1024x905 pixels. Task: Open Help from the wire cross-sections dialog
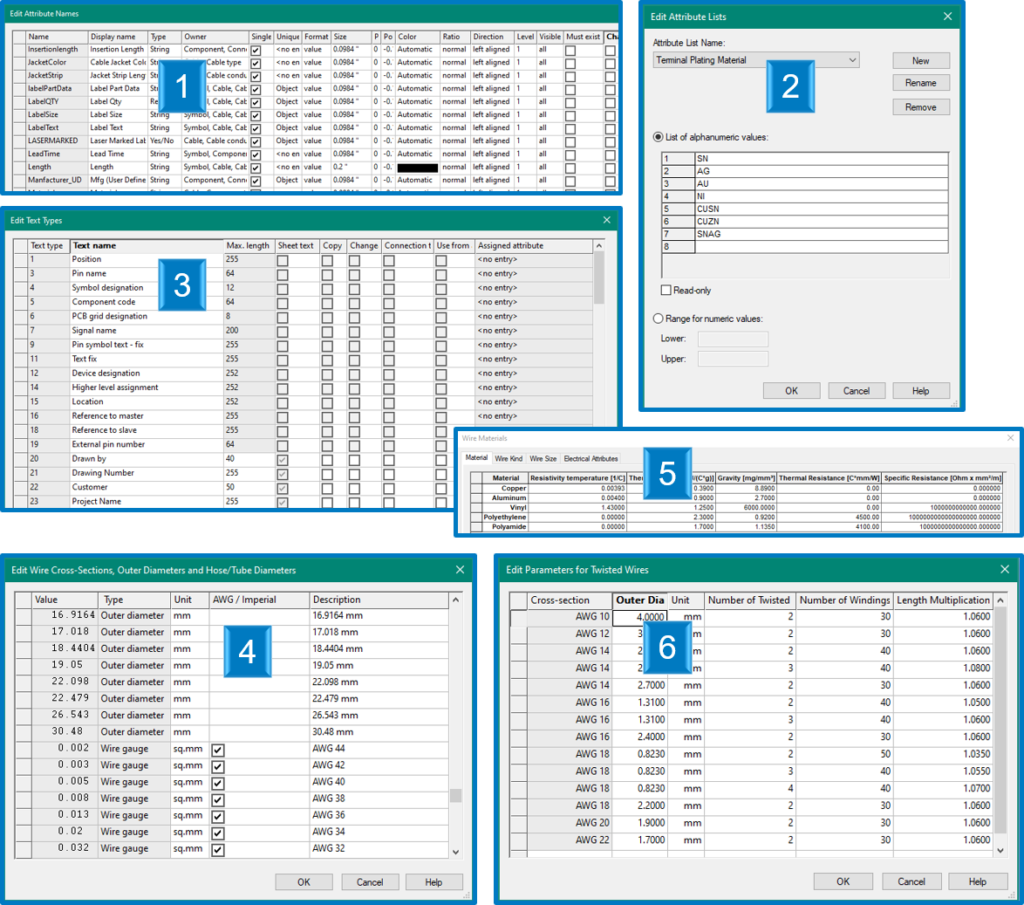click(x=433, y=881)
